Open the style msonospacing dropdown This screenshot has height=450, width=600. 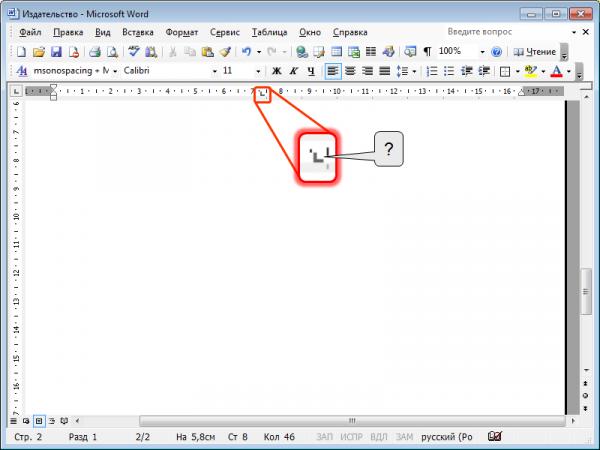point(115,72)
